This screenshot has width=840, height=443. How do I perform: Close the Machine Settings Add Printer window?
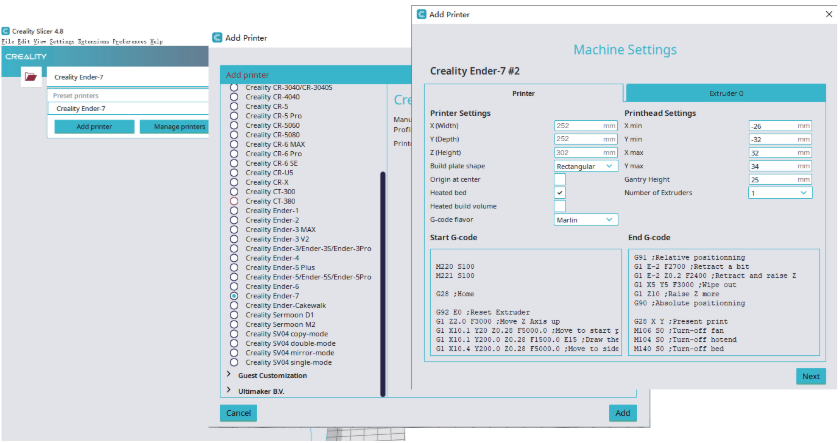click(x=829, y=14)
